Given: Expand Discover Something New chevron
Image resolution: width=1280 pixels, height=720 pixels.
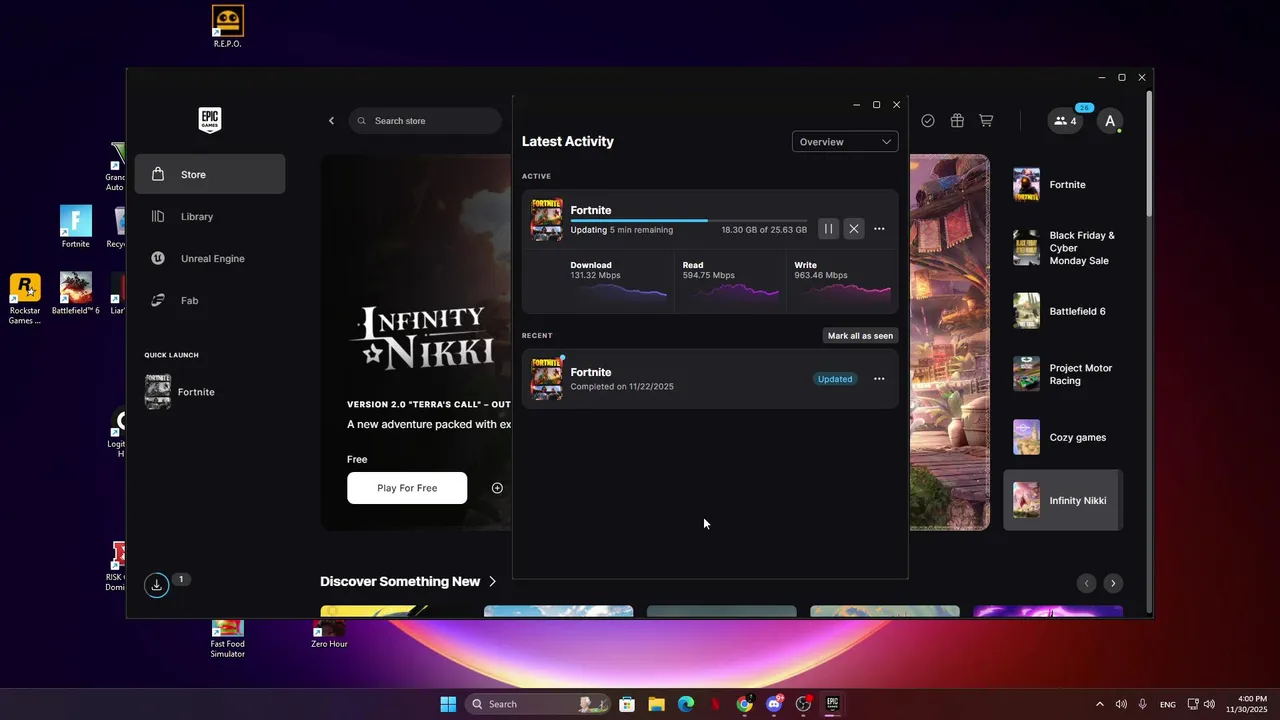Looking at the screenshot, I should [492, 582].
